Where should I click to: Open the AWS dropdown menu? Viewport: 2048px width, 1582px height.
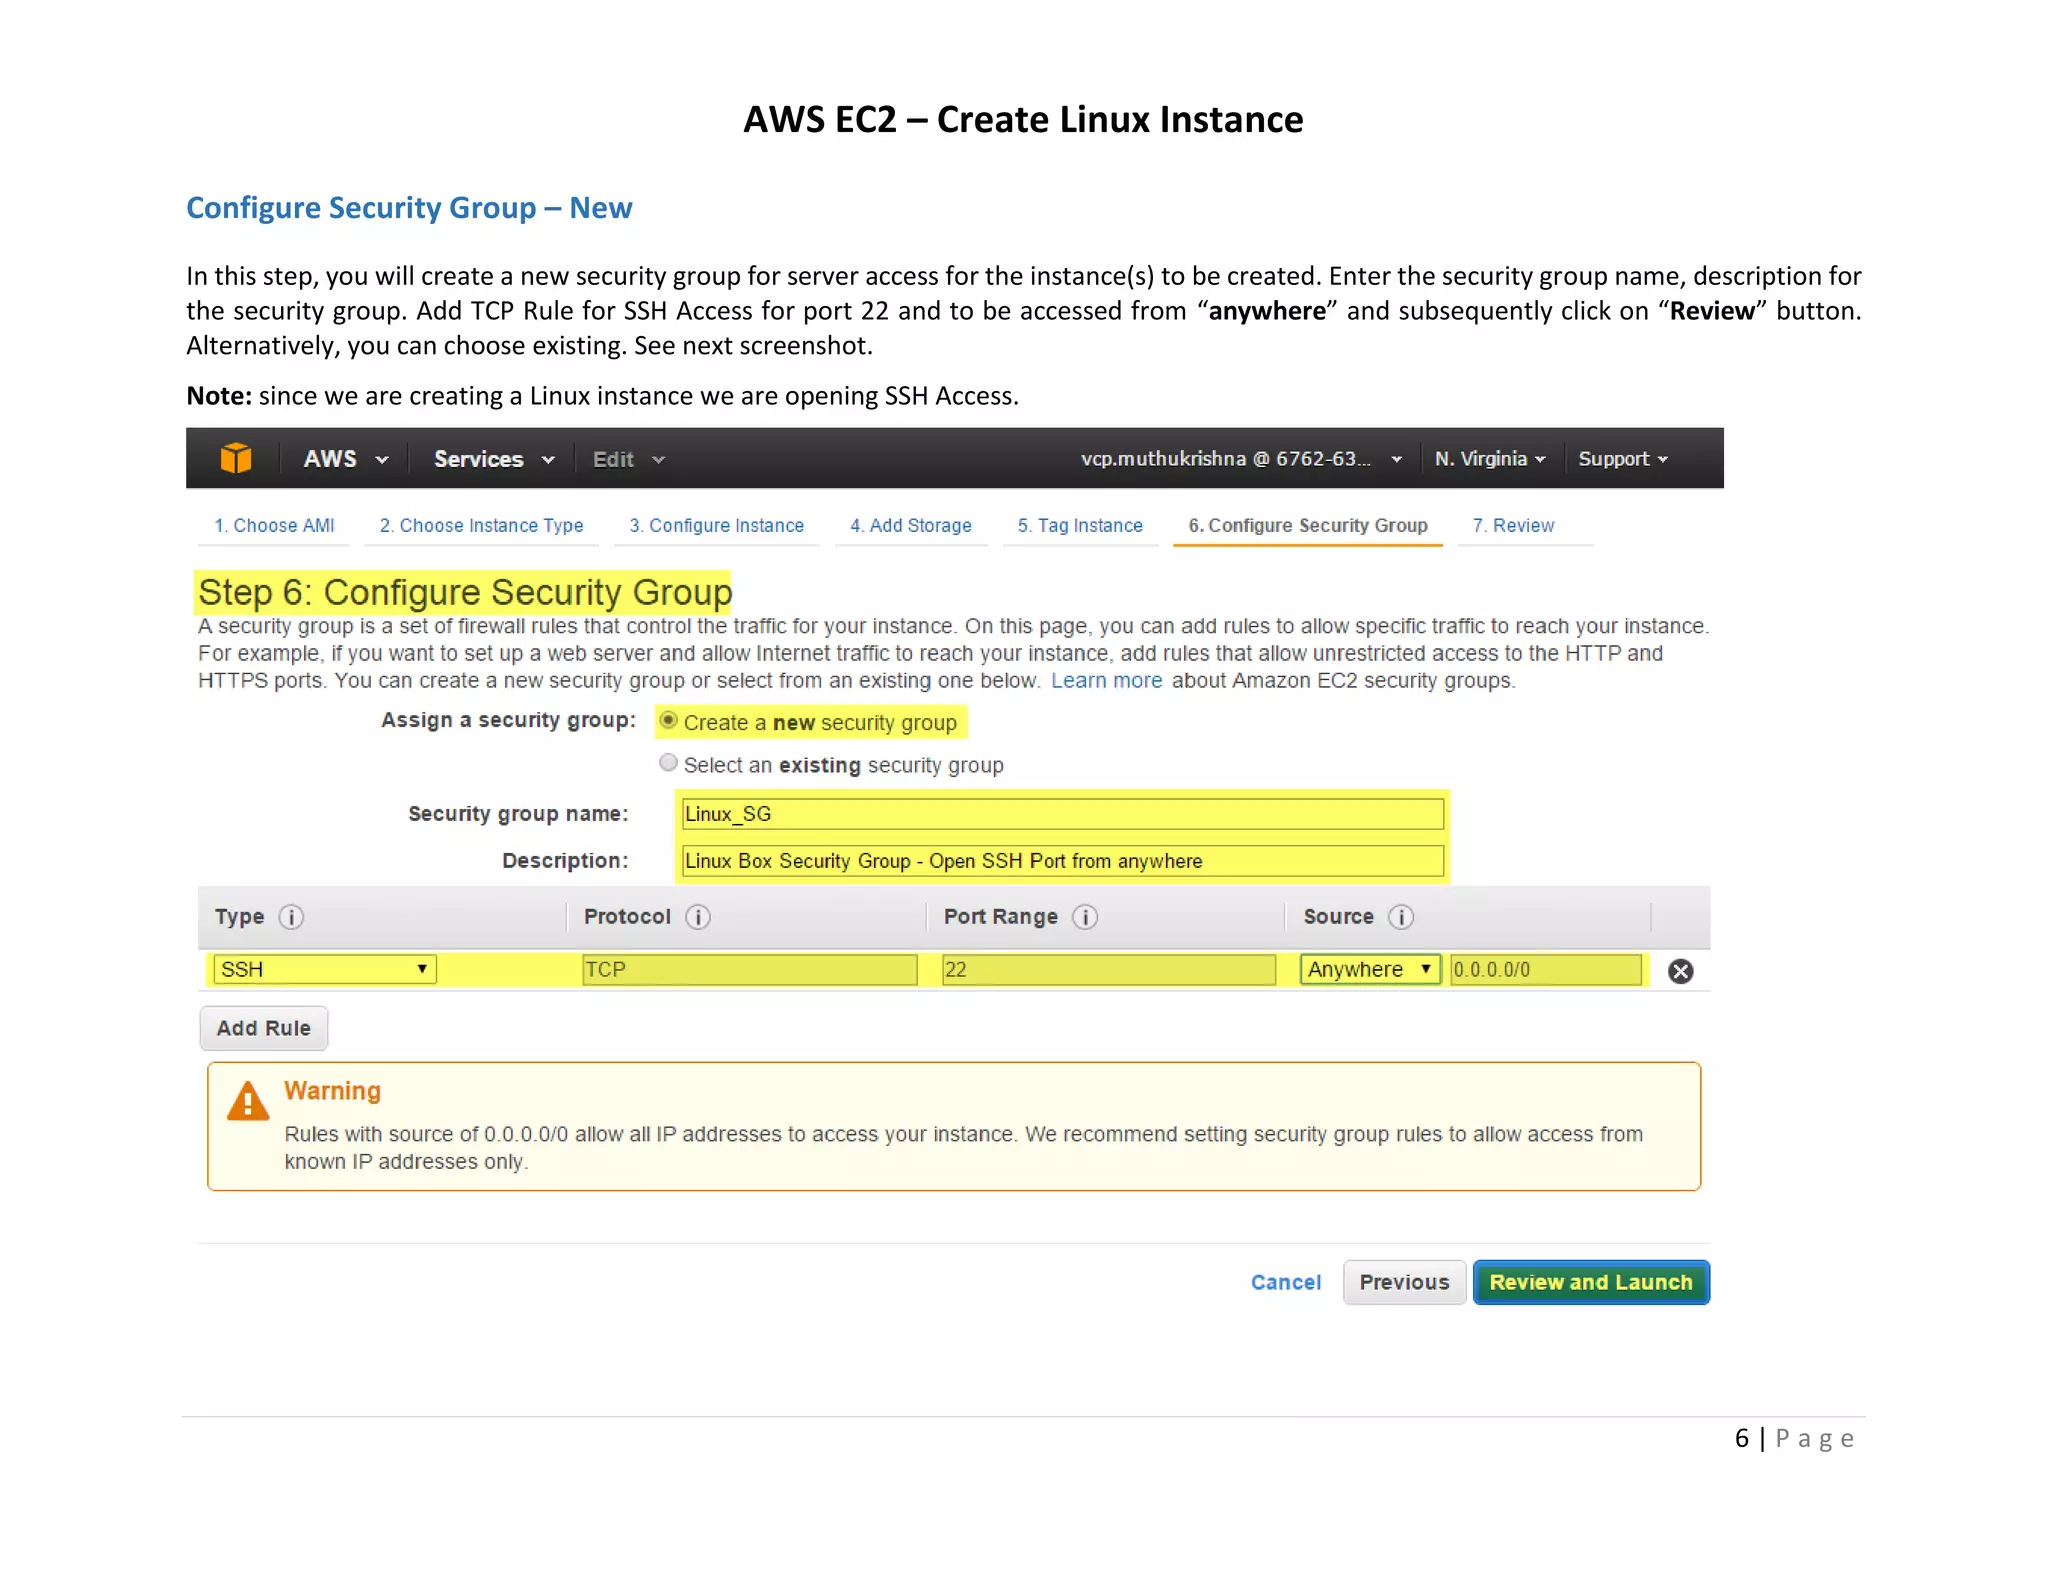click(x=345, y=459)
